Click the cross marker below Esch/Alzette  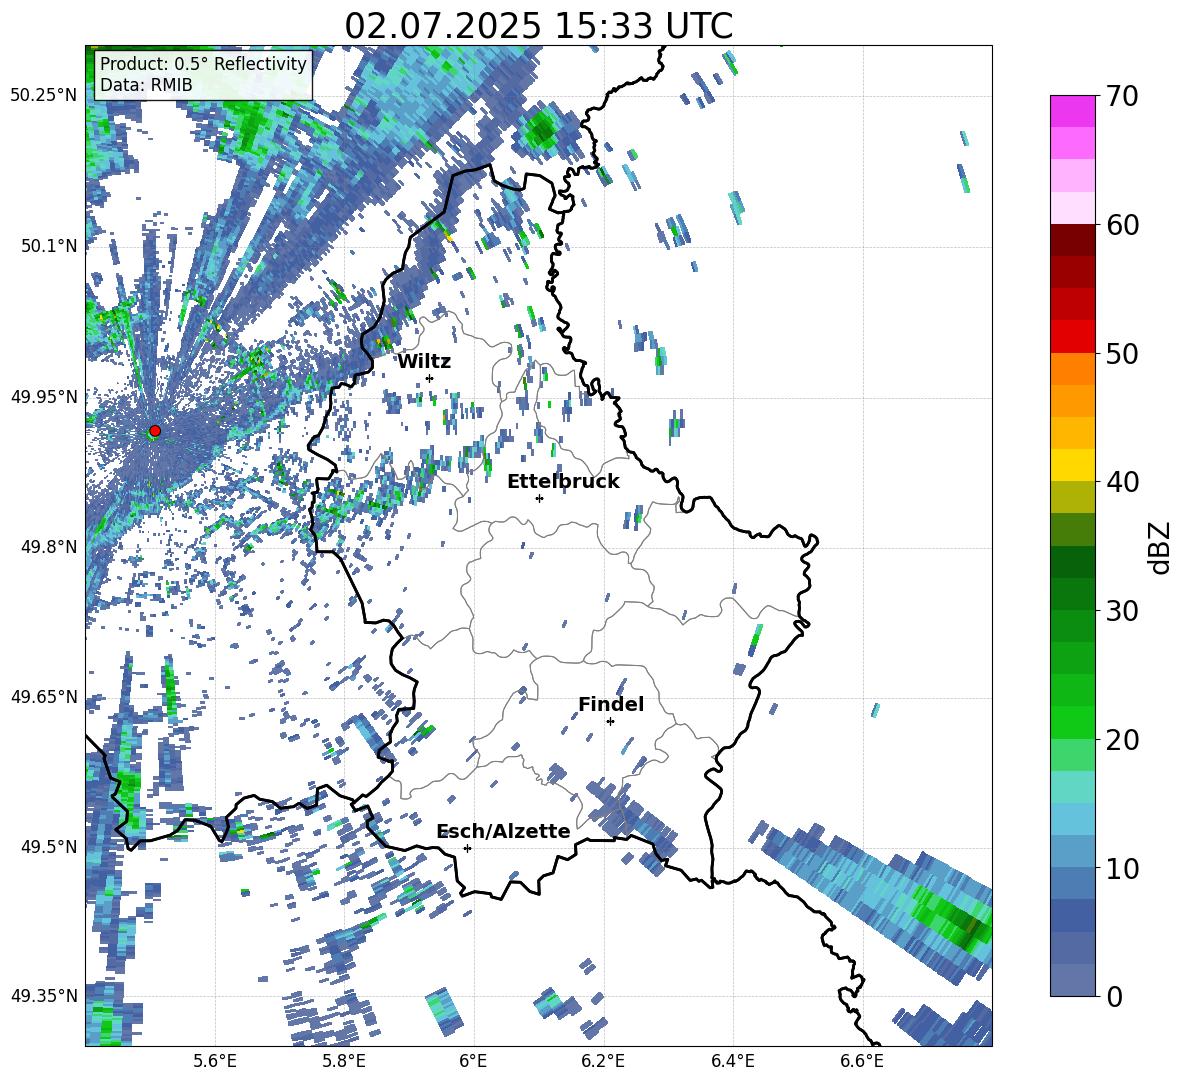tap(467, 848)
